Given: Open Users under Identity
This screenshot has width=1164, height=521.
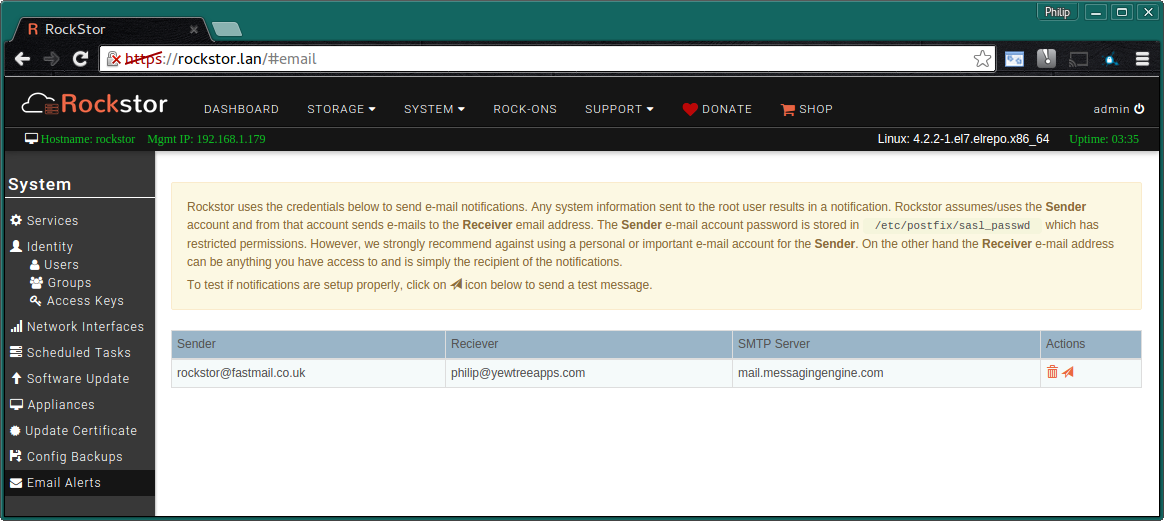Looking at the screenshot, I should pos(53,264).
